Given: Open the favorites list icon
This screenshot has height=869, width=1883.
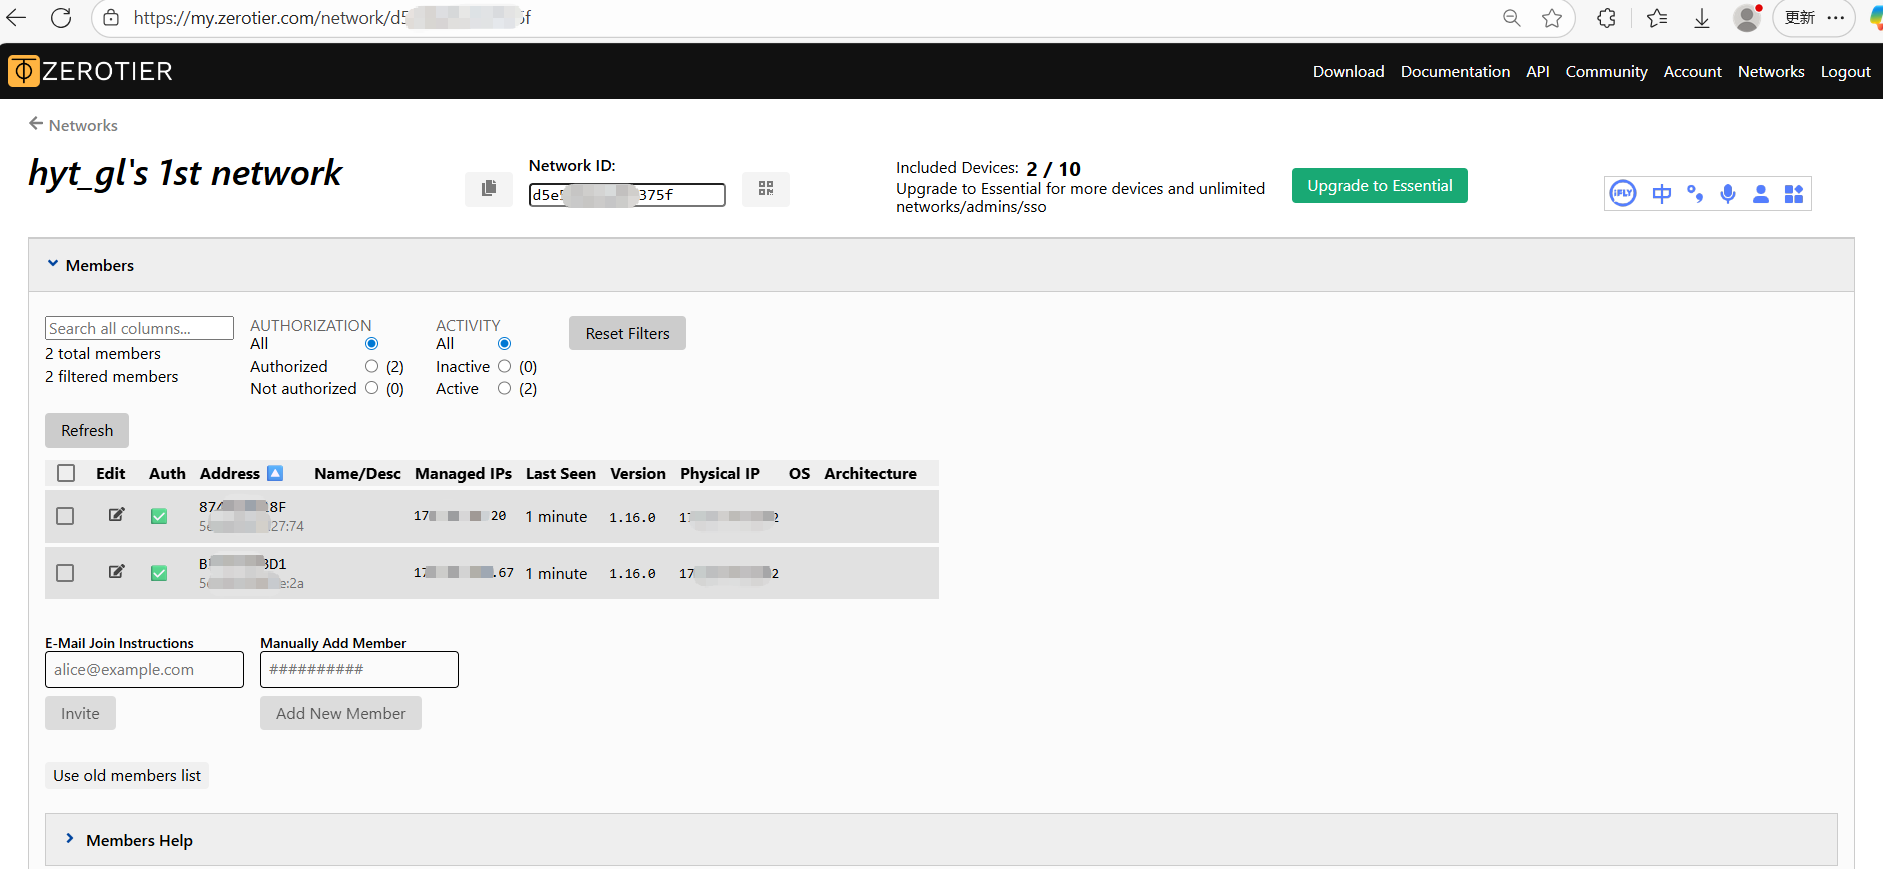Looking at the screenshot, I should 1657,18.
